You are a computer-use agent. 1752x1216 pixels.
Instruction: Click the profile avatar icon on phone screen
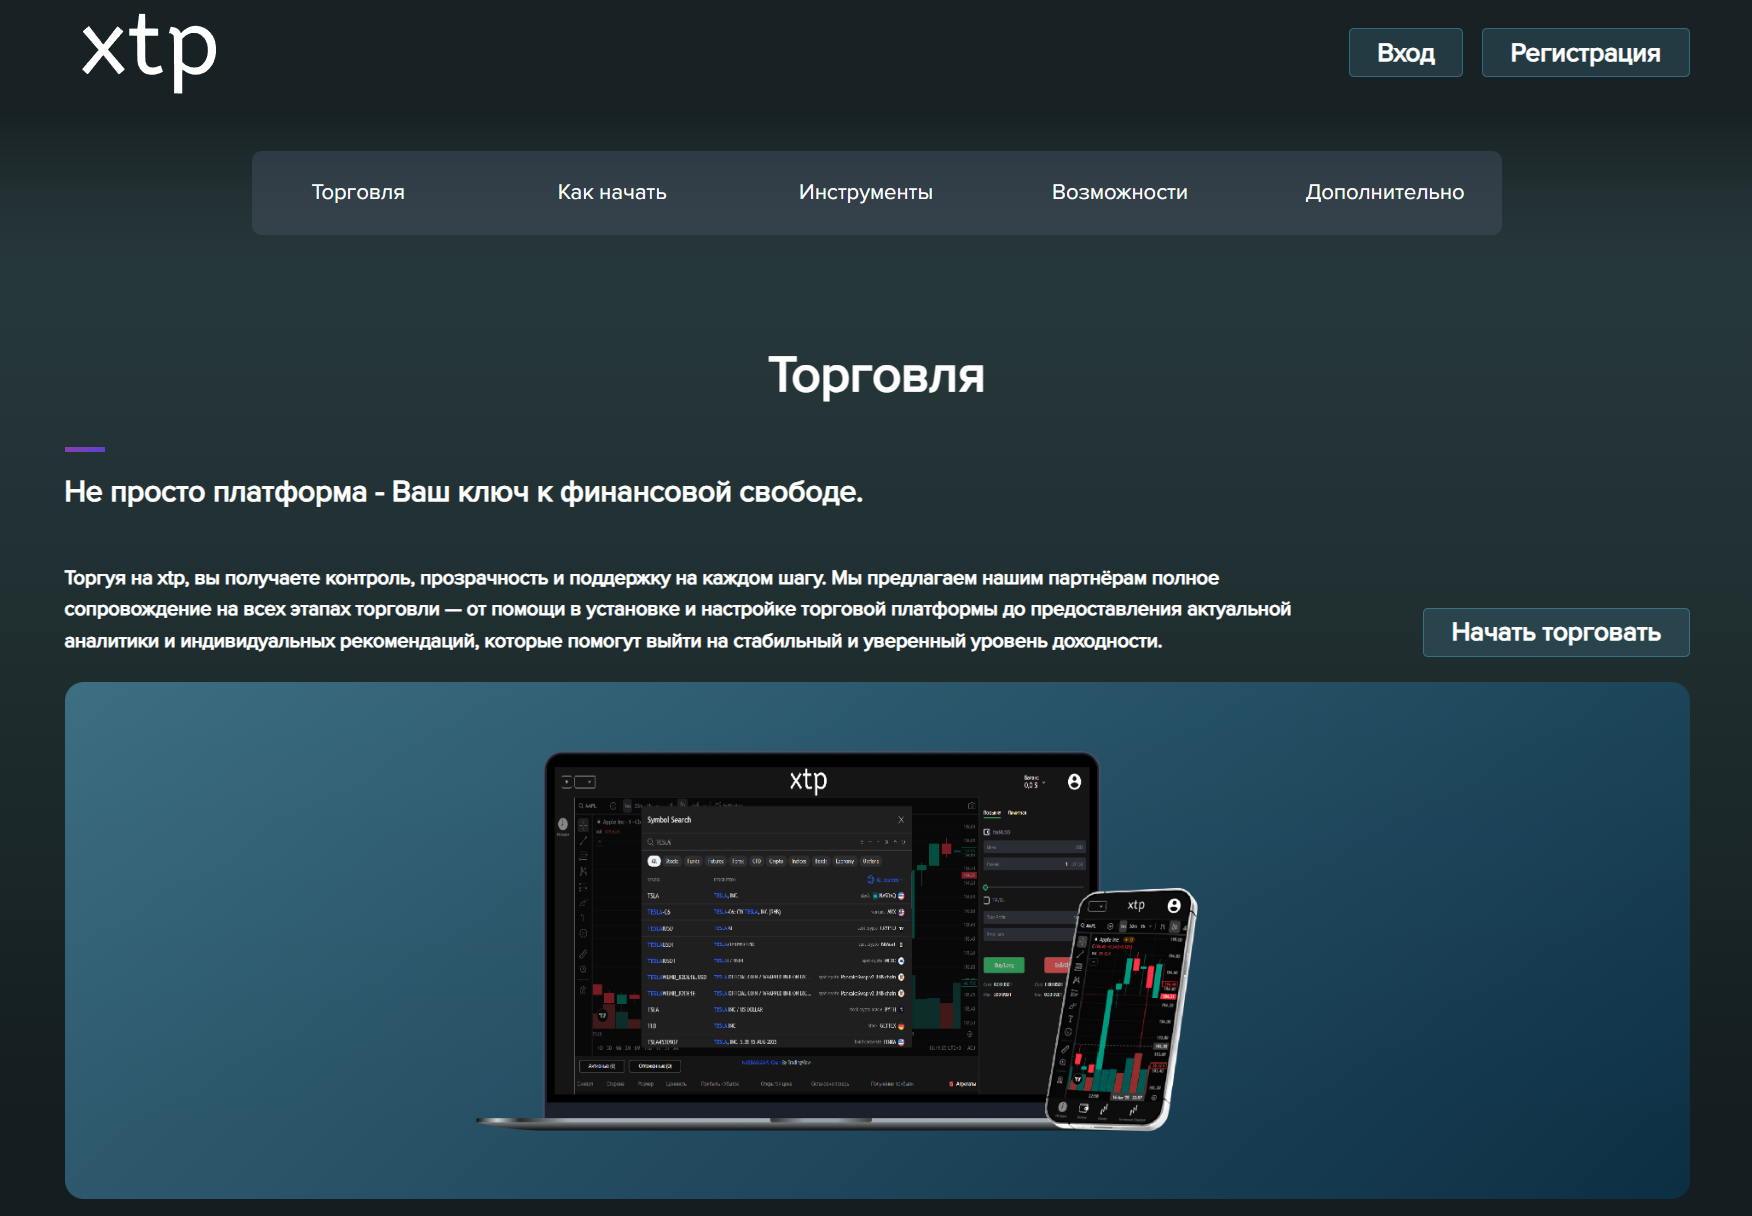click(x=1174, y=906)
